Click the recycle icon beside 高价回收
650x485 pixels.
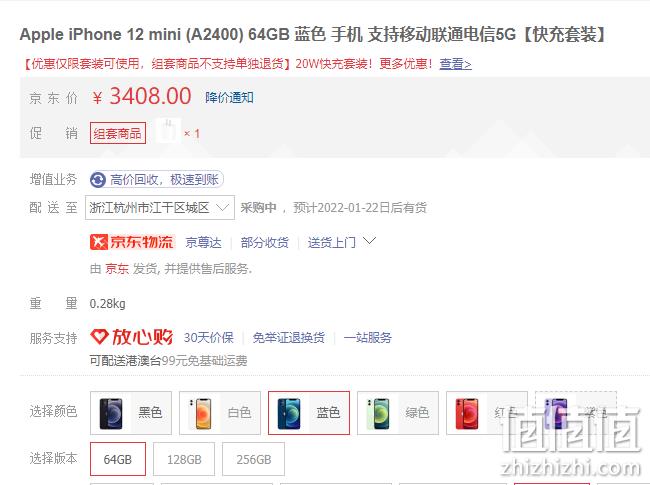point(98,180)
